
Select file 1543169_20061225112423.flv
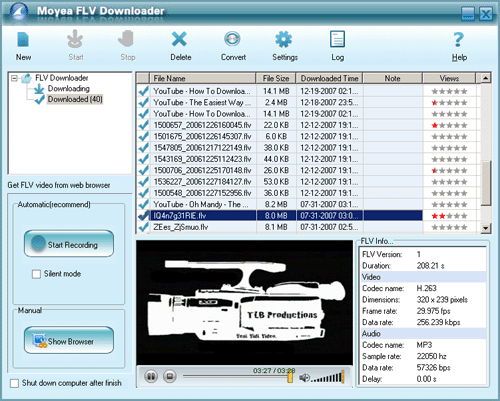pos(202,159)
